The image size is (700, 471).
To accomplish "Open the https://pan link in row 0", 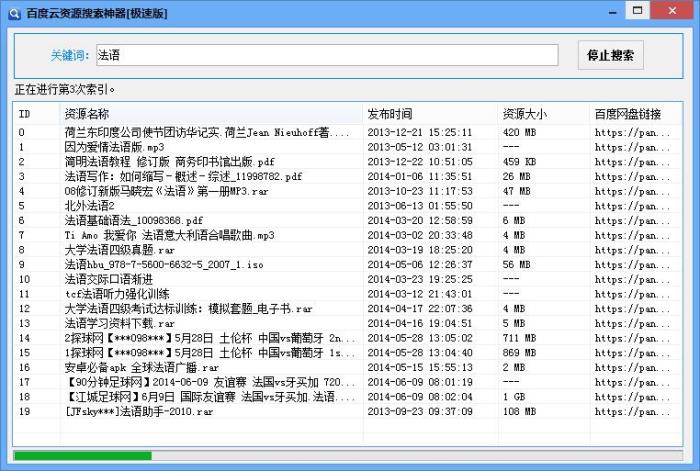I will [x=632, y=132].
